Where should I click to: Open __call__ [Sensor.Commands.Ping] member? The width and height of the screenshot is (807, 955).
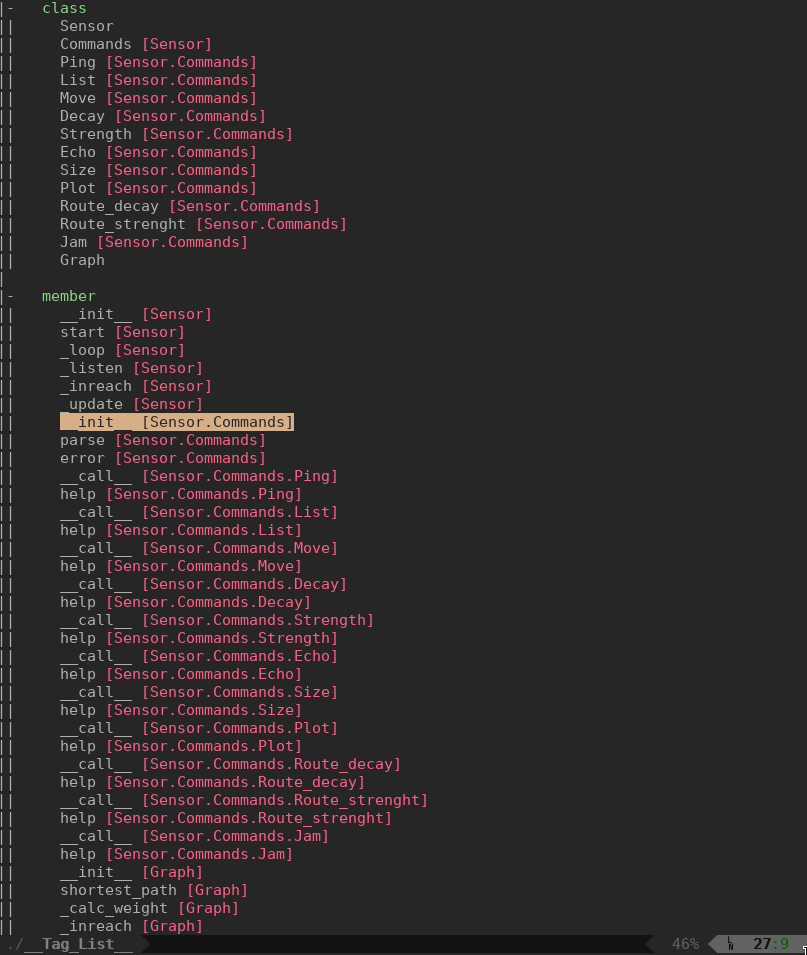click(x=198, y=476)
